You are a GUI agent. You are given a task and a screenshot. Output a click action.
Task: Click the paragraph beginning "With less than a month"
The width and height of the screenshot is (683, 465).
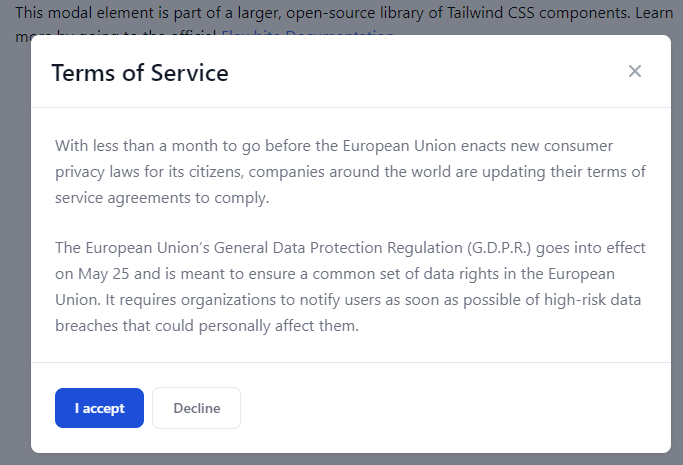[x=350, y=172]
